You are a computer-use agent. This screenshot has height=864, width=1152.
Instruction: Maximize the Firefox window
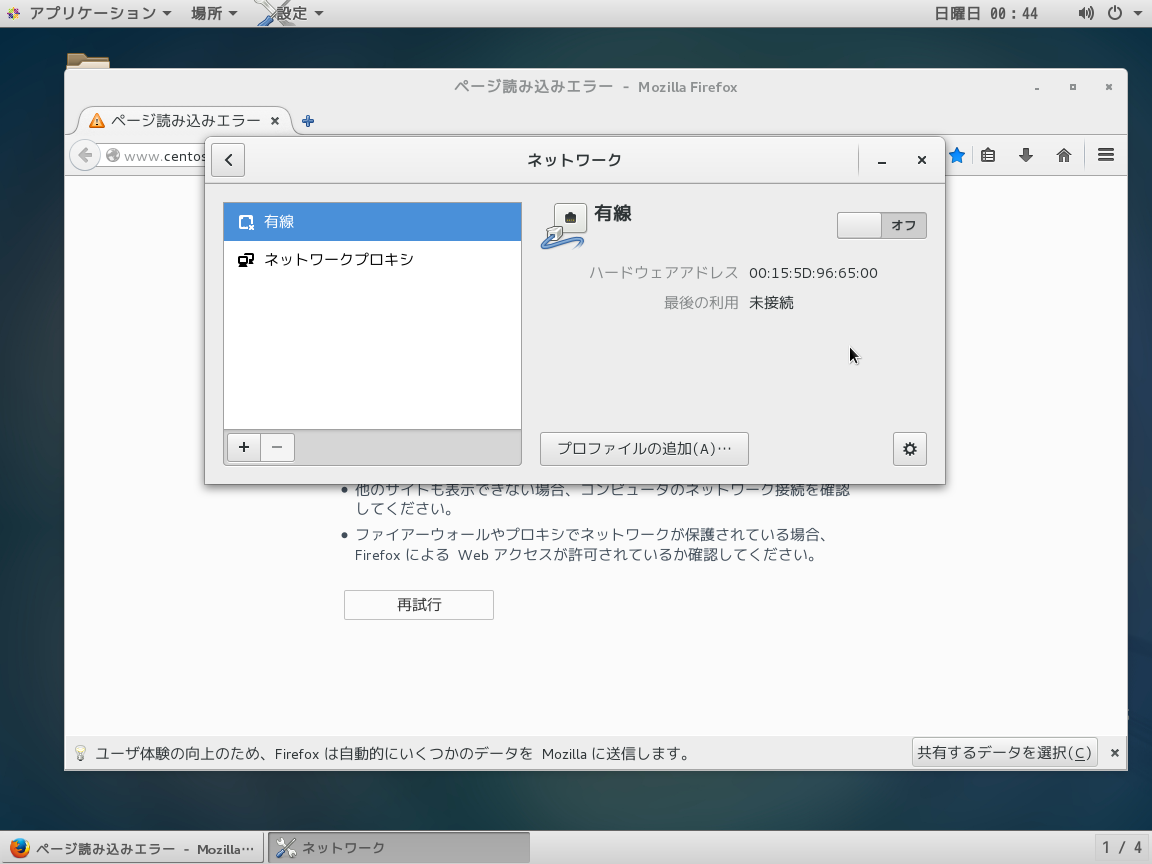[1073, 87]
